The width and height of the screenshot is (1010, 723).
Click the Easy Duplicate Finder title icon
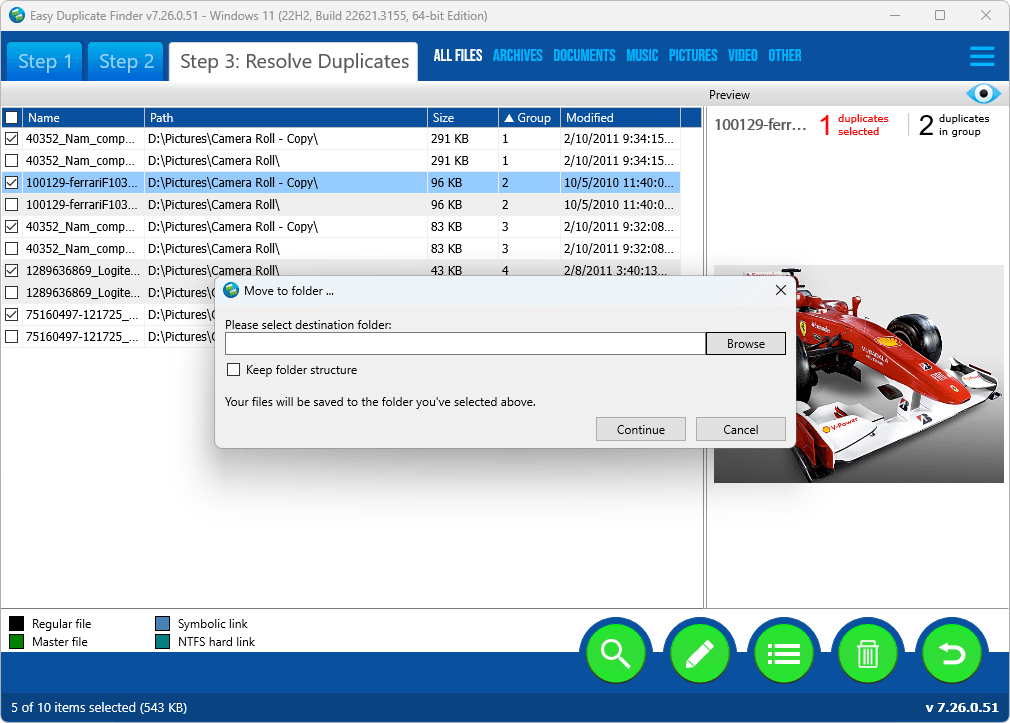[17, 15]
